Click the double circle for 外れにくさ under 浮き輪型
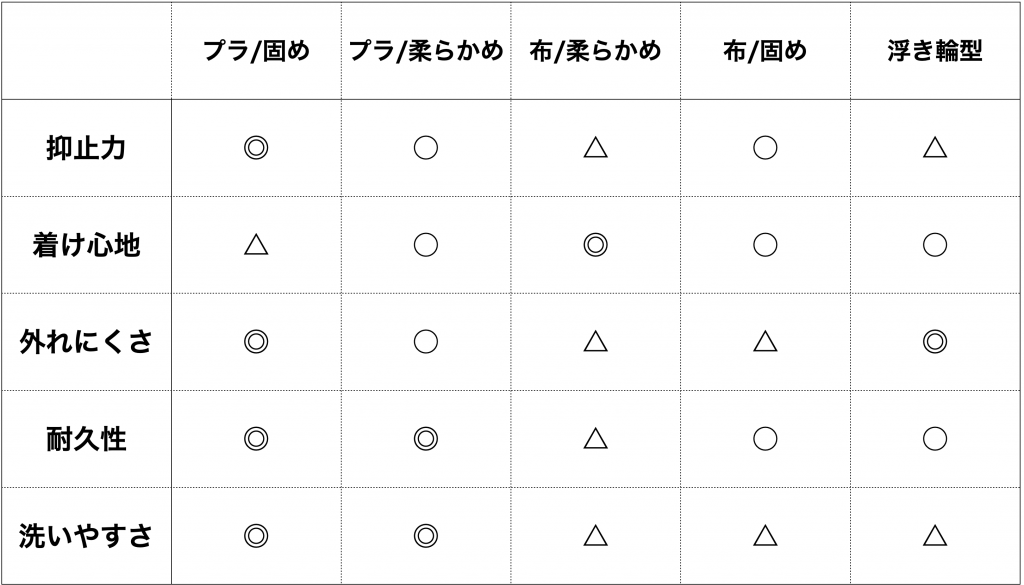Screen dimensions: 1024x585 click(x=935, y=341)
